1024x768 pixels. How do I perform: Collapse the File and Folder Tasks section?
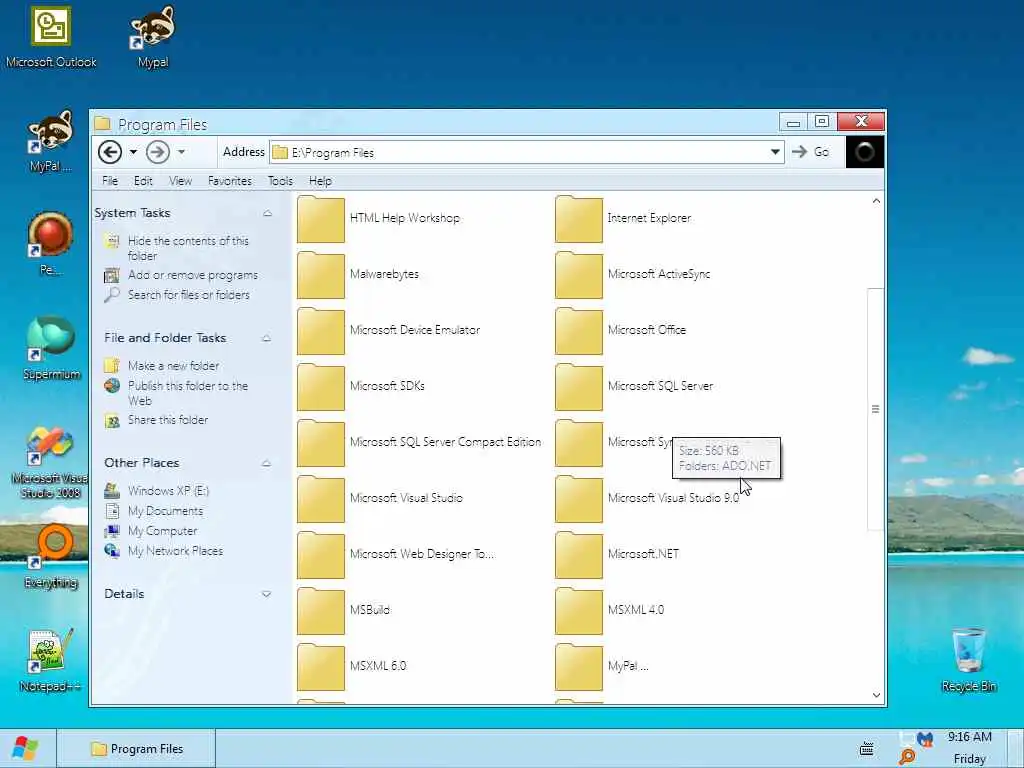coord(266,338)
